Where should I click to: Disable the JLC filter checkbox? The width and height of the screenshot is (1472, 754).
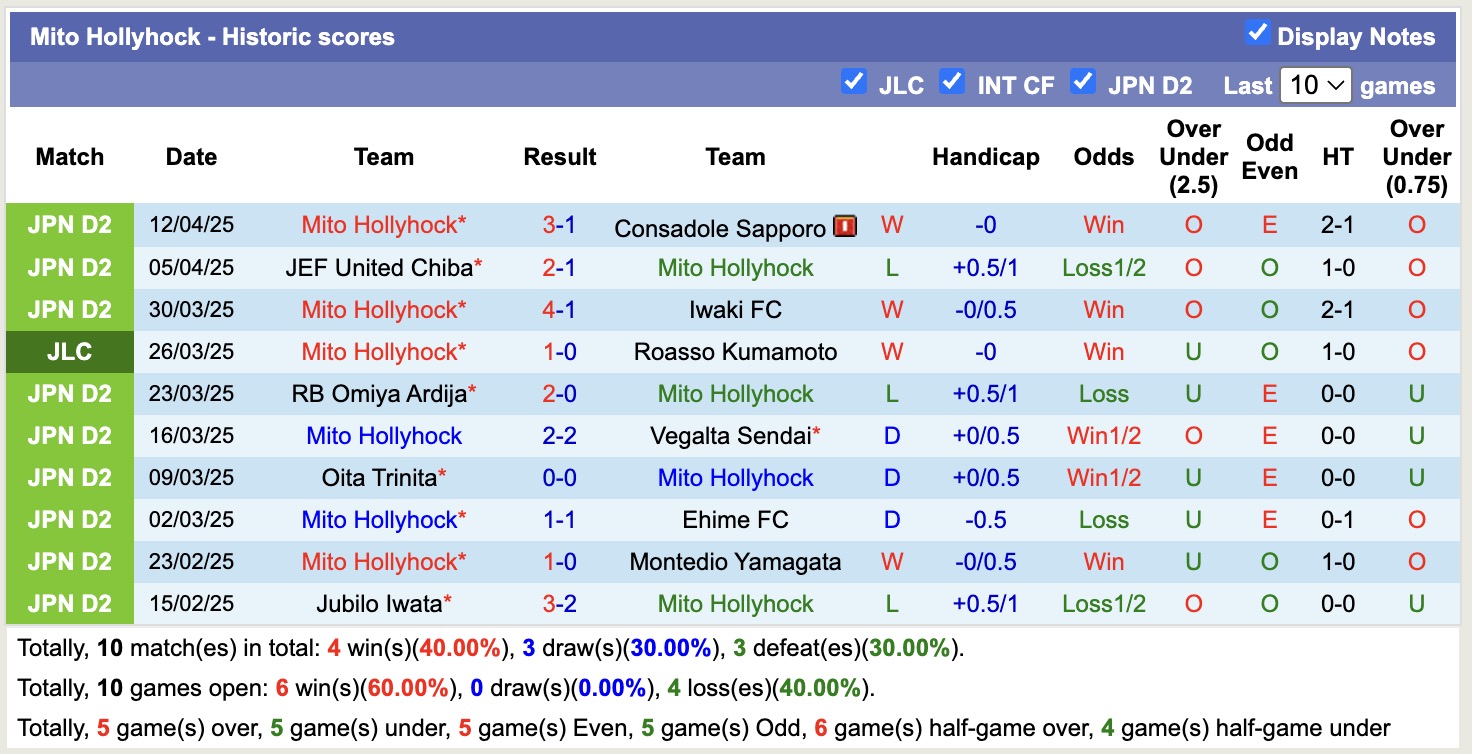coord(854,83)
